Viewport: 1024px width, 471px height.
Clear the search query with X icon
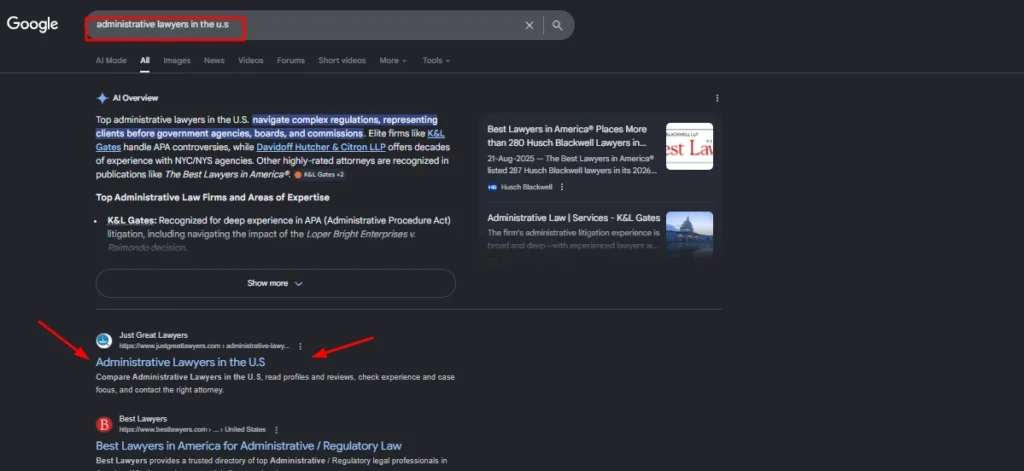point(529,25)
